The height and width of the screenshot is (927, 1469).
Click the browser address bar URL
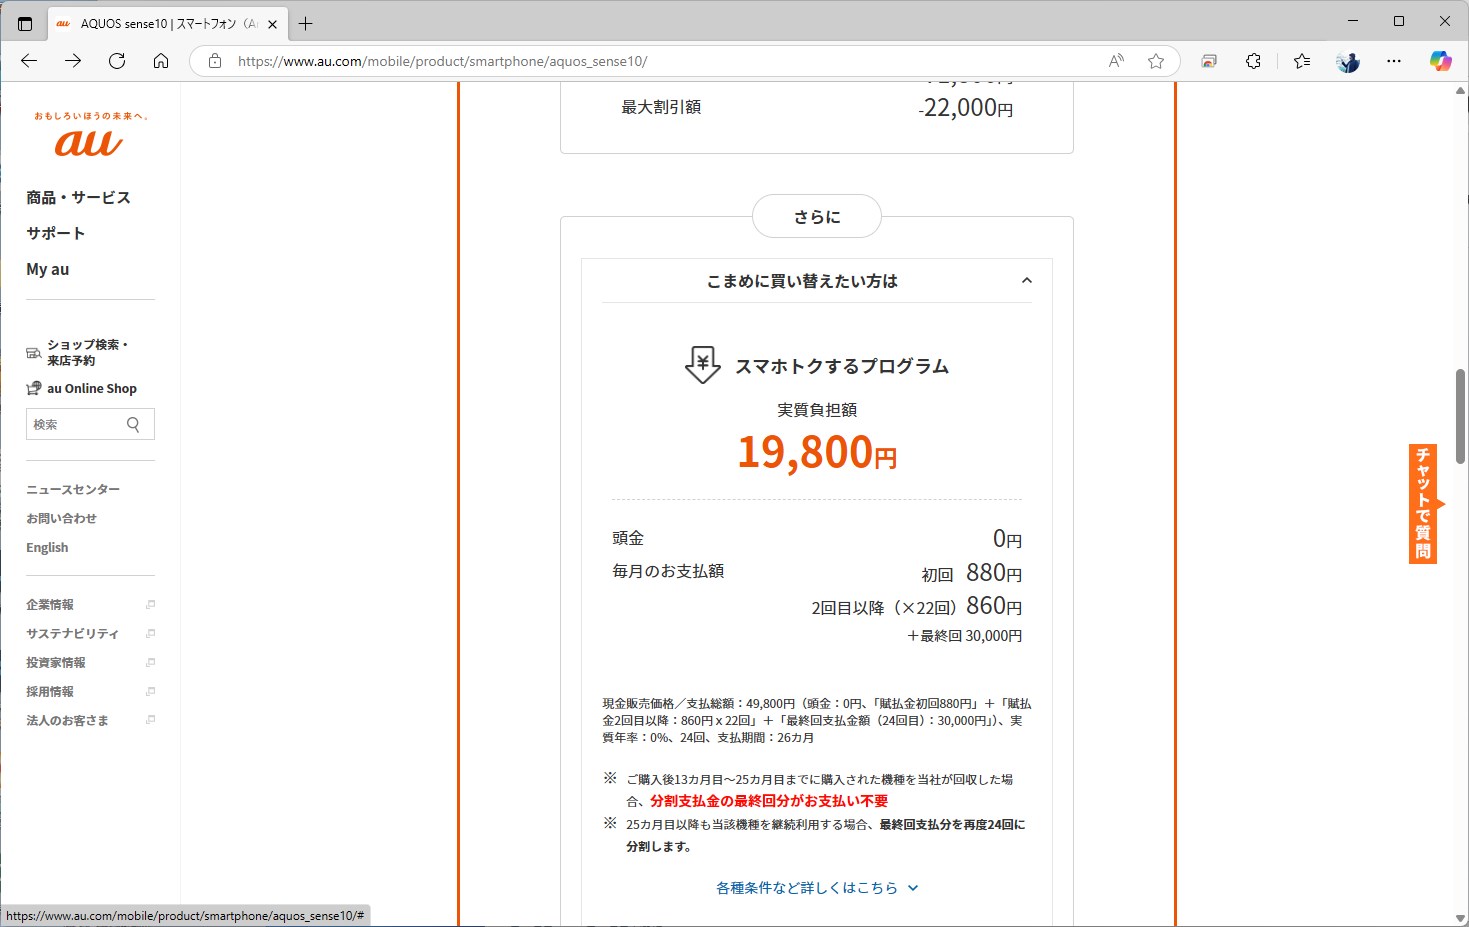(x=442, y=61)
